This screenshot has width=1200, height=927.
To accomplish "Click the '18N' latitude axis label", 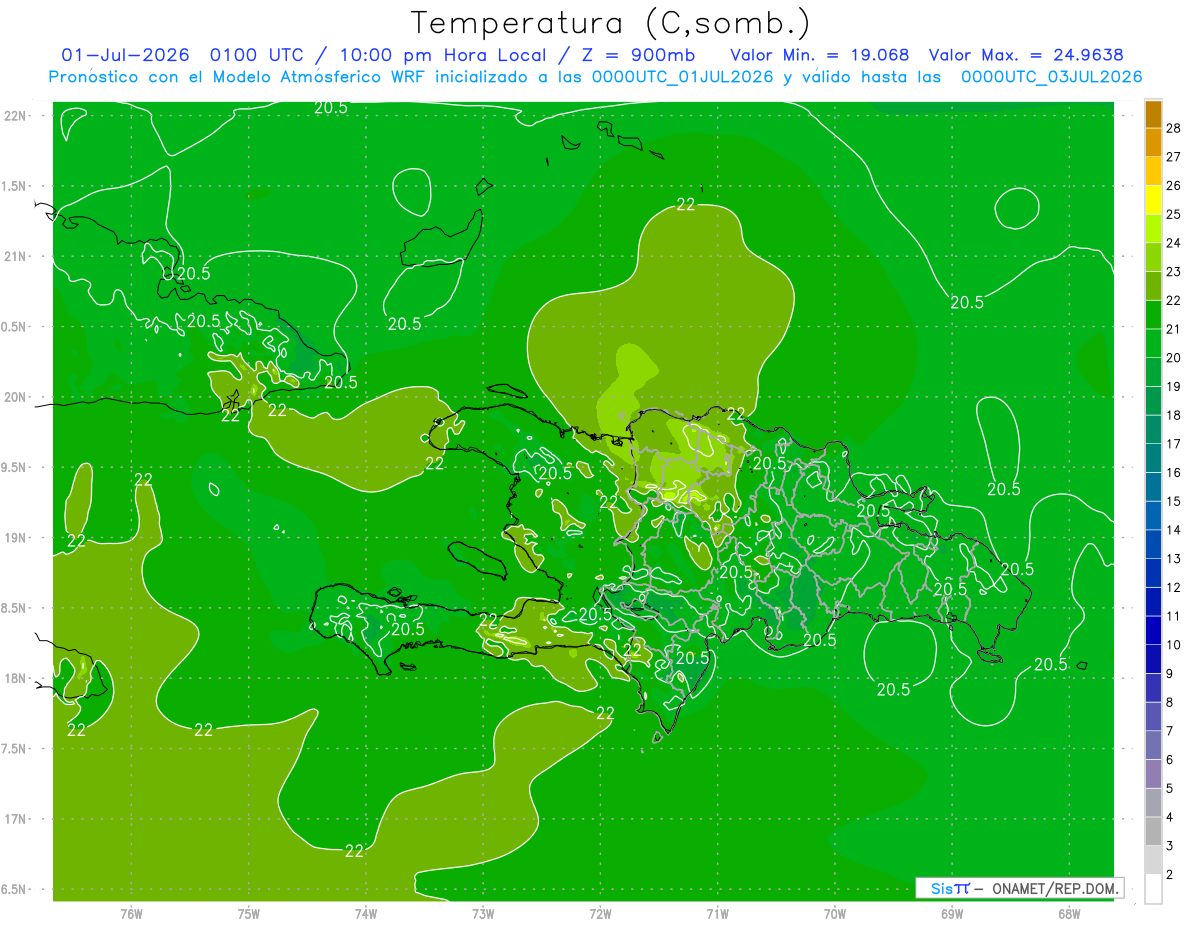I will coord(15,679).
